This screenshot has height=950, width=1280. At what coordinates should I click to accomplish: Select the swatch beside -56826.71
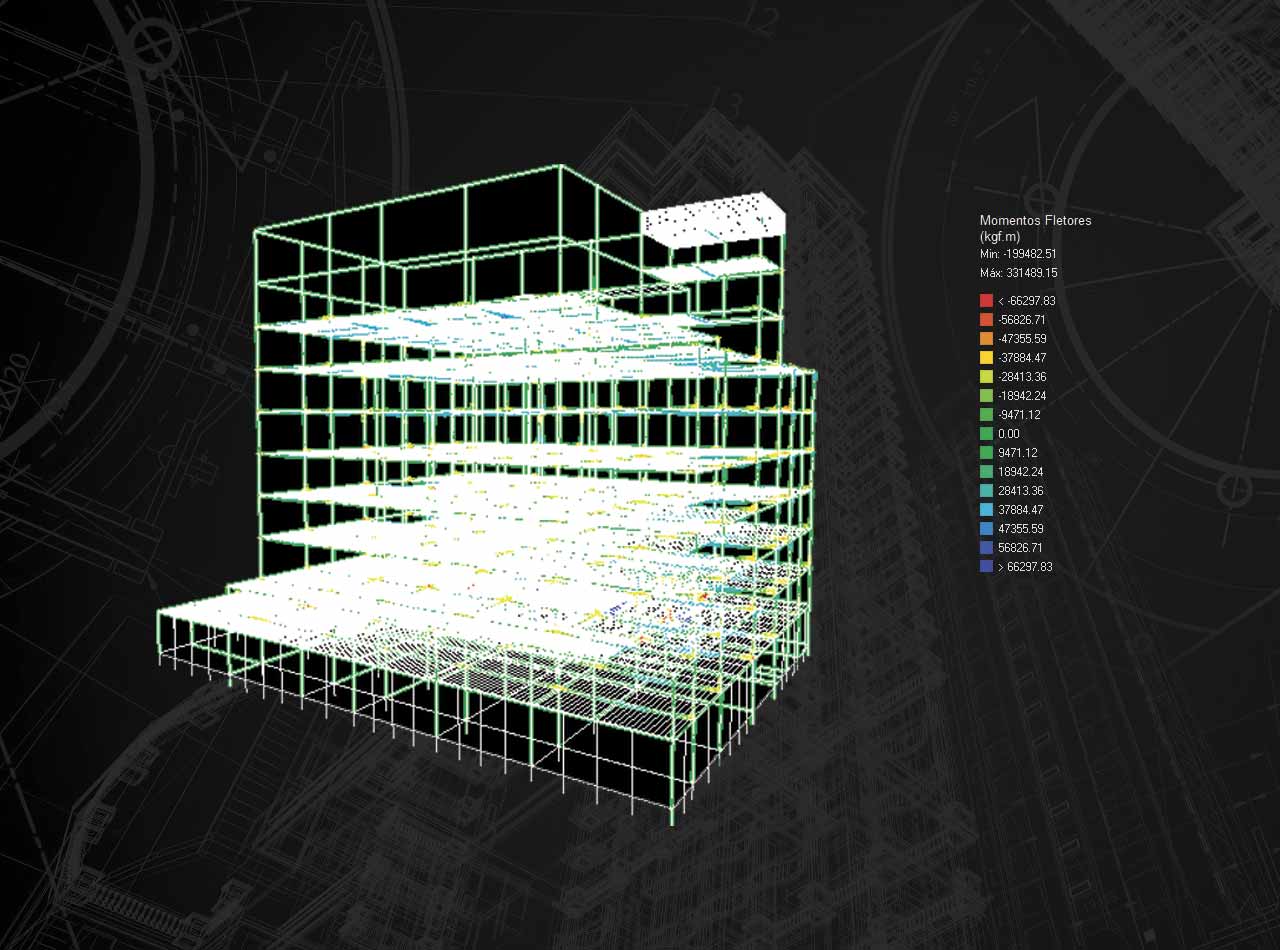pyautogui.click(x=986, y=320)
